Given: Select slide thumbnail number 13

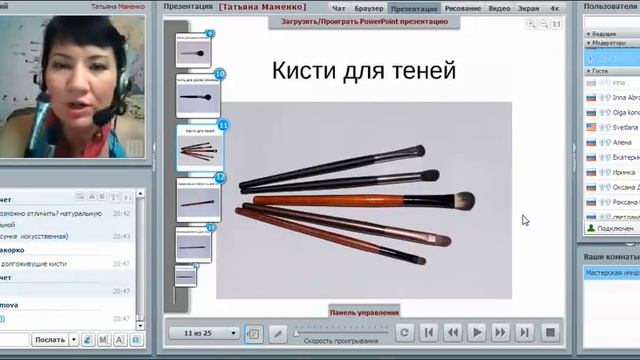Looking at the screenshot, I should 193,244.
